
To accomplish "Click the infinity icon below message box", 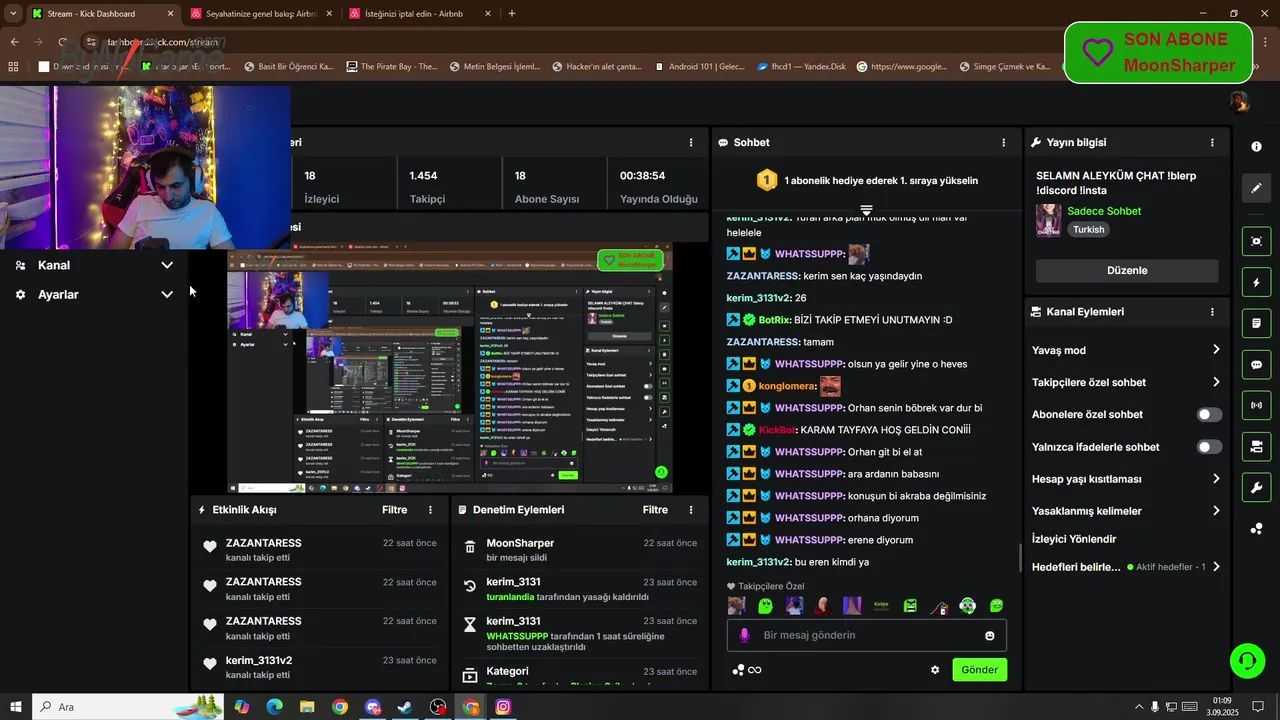I will (x=755, y=670).
